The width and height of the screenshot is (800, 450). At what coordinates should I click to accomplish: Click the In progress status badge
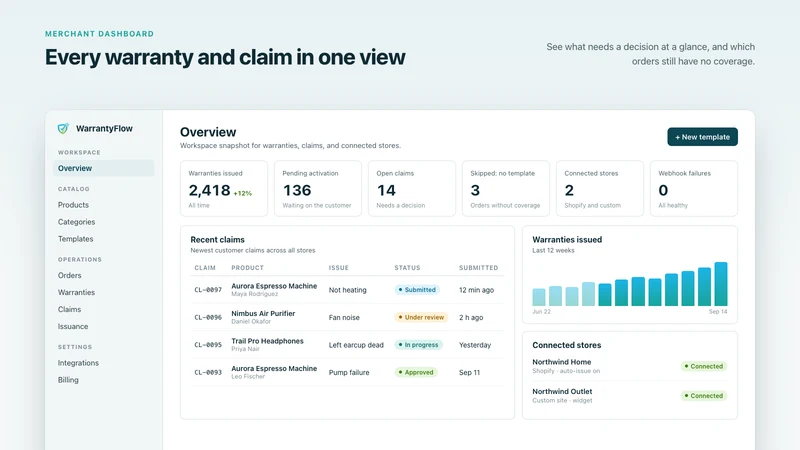coord(418,345)
